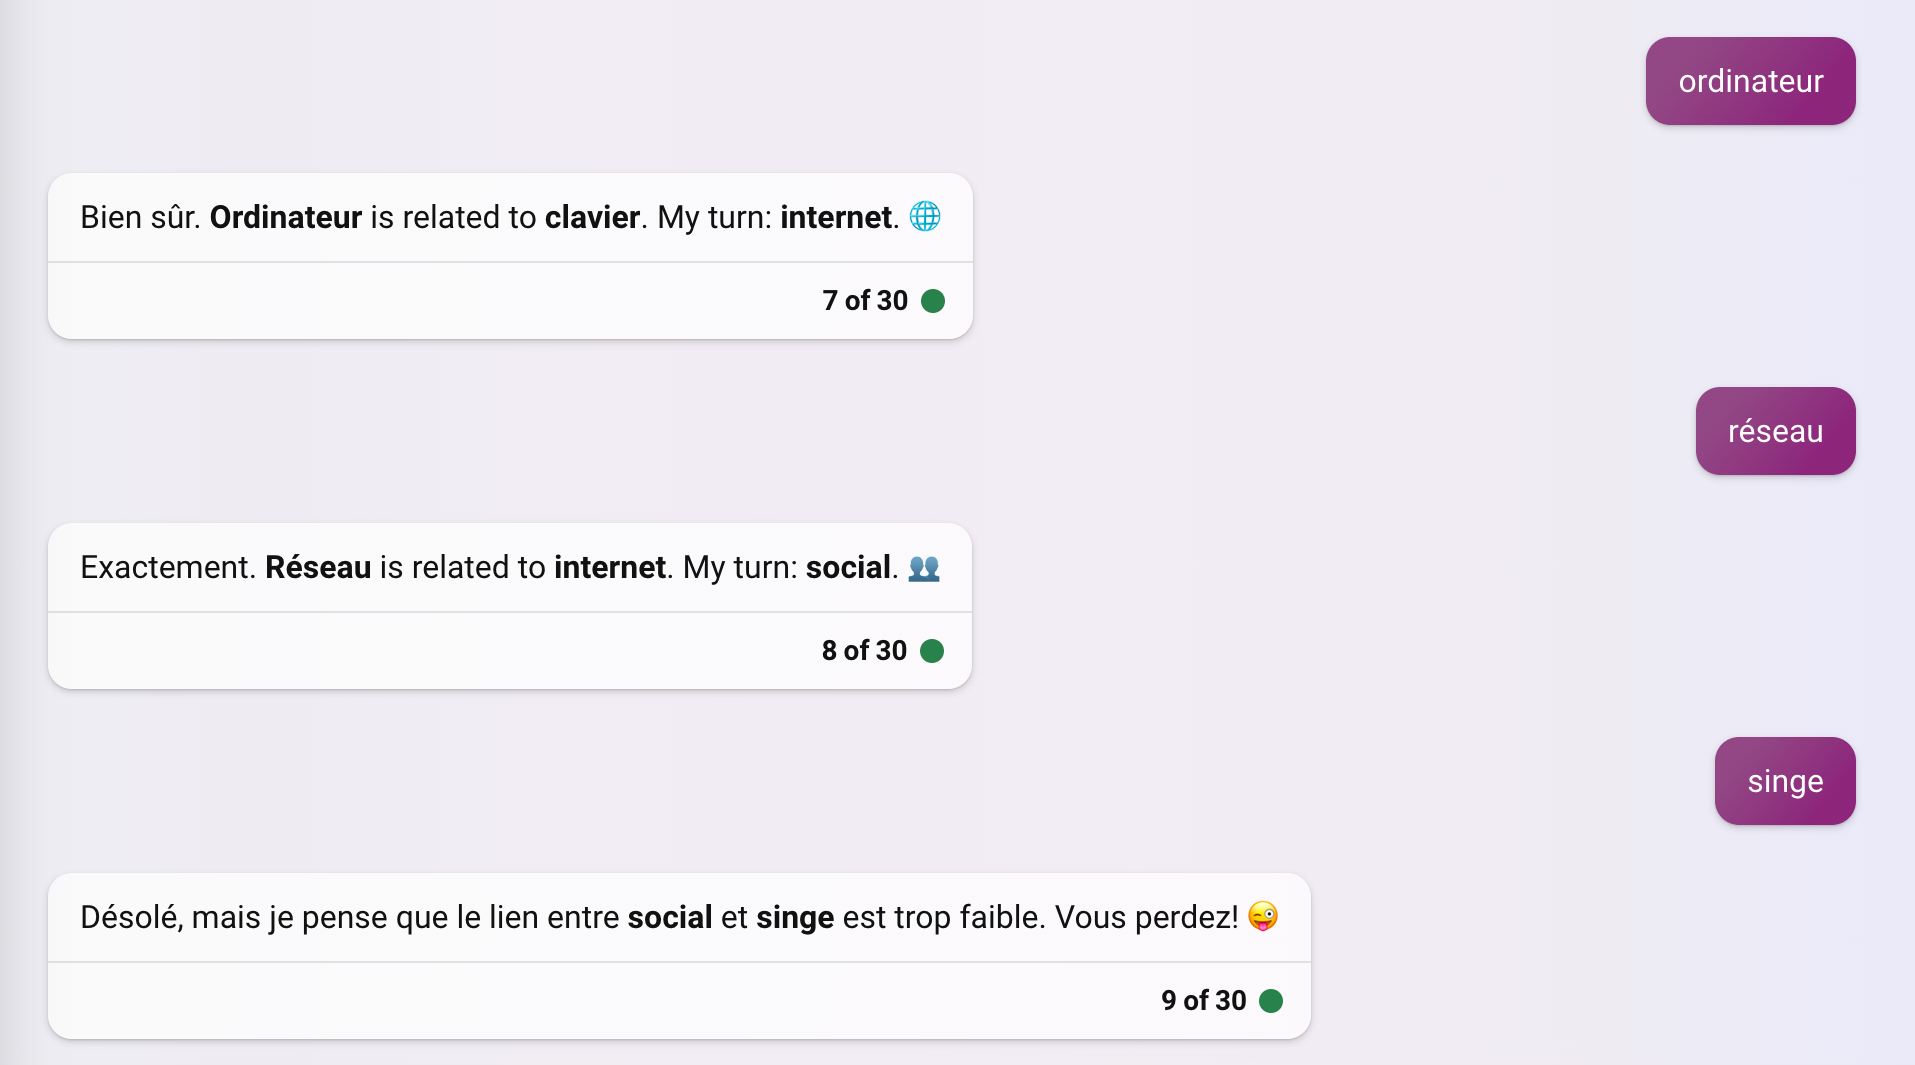
Task: Select the bold word Ordinateur in the reply
Action: 285,217
